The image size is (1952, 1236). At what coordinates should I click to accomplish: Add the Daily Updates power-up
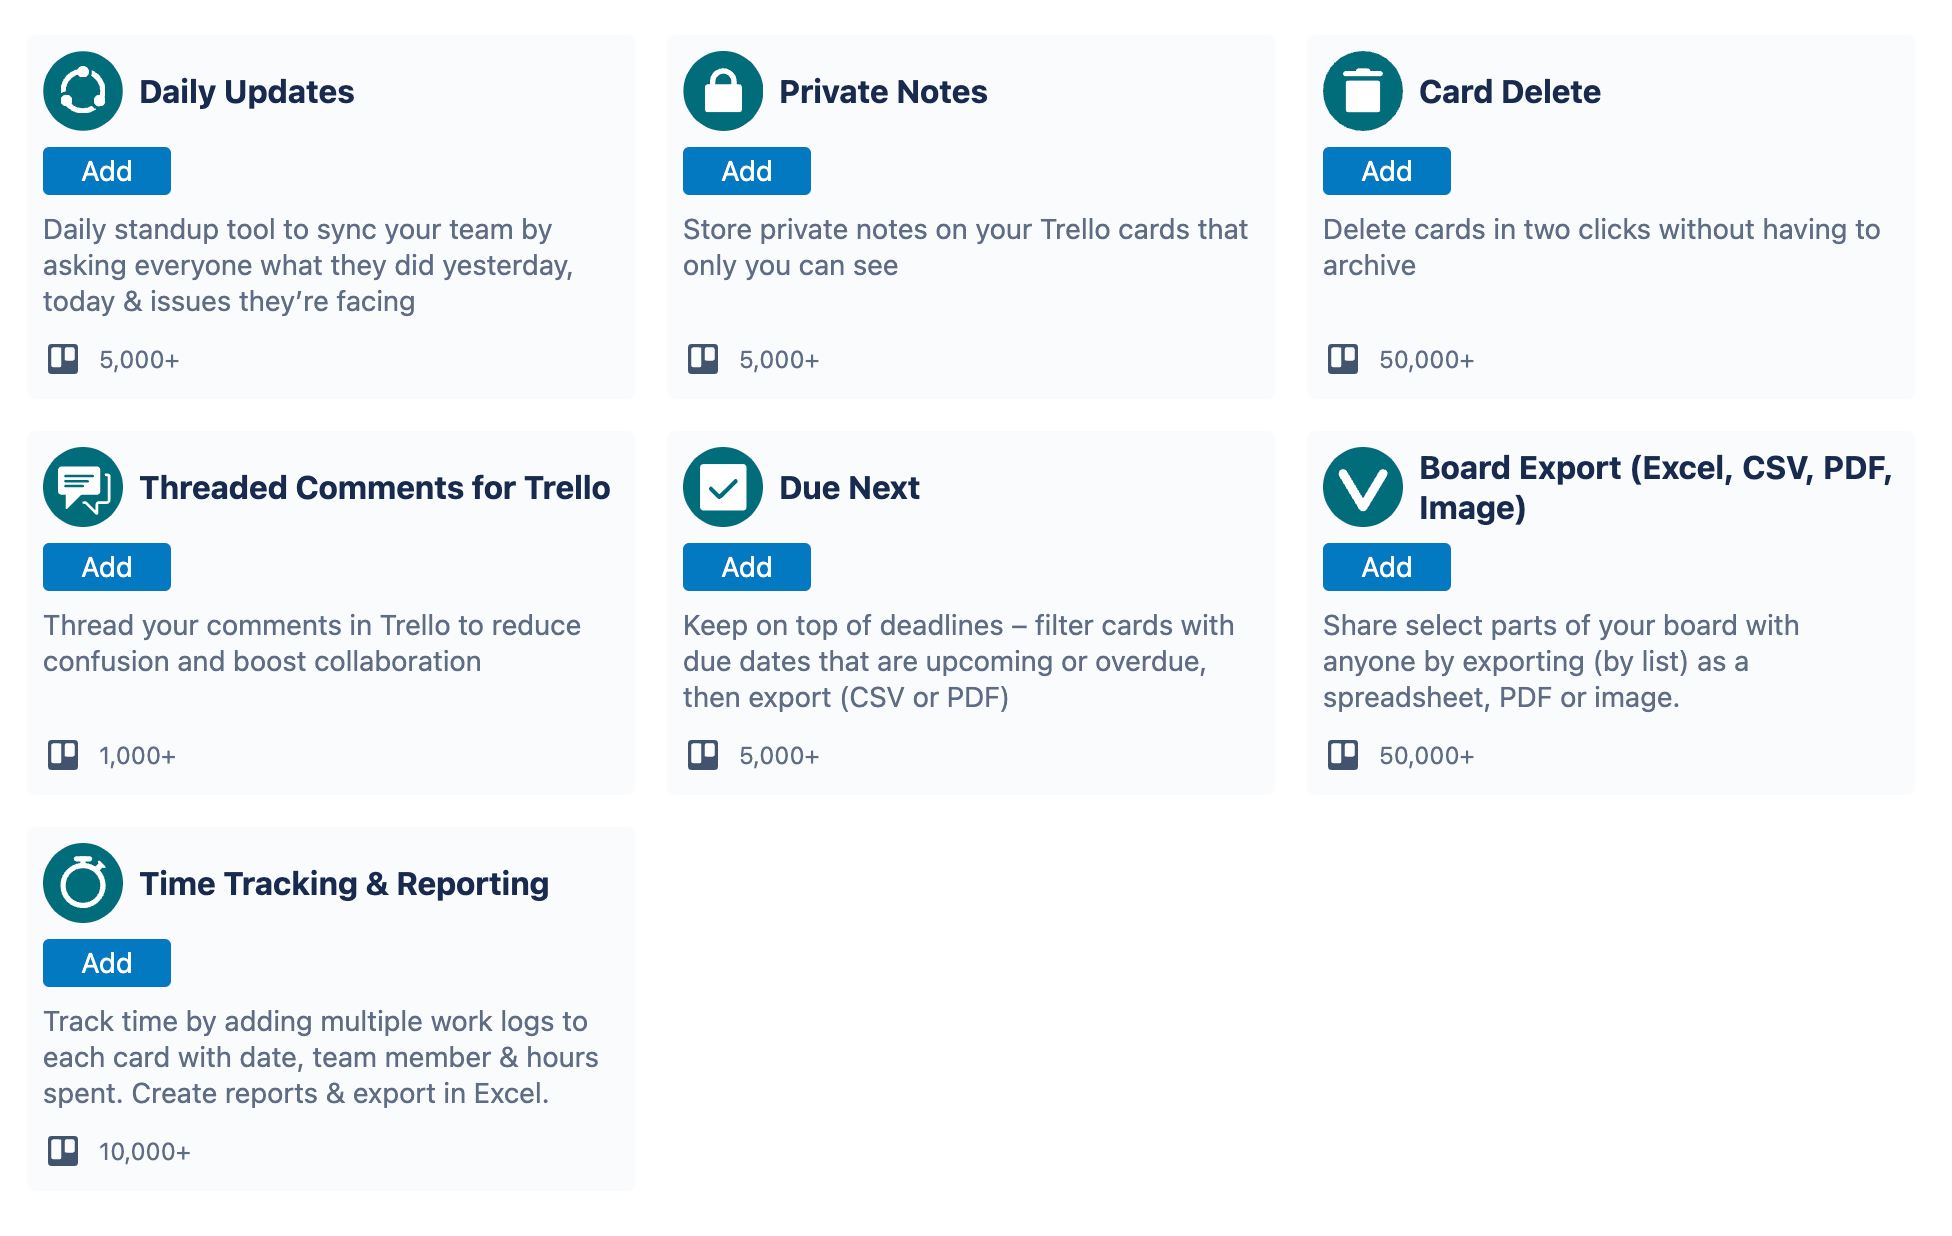tap(106, 171)
